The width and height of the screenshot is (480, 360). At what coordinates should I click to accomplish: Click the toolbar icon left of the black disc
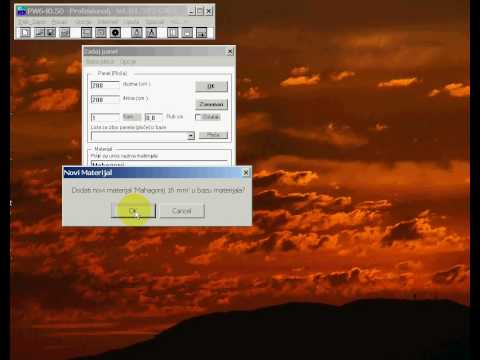[x=101, y=33]
